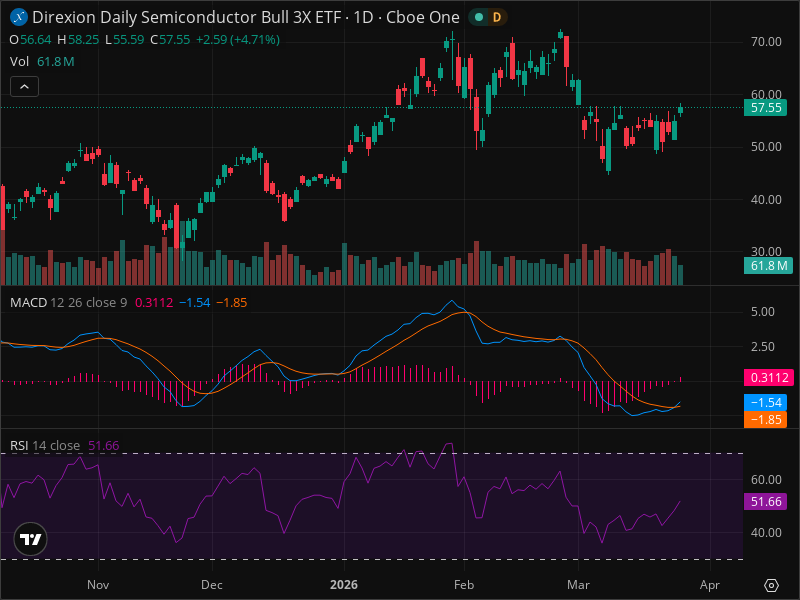This screenshot has width=800, height=600.
Task: Click the MACD histogram value label 0.3112
Action: [768, 378]
